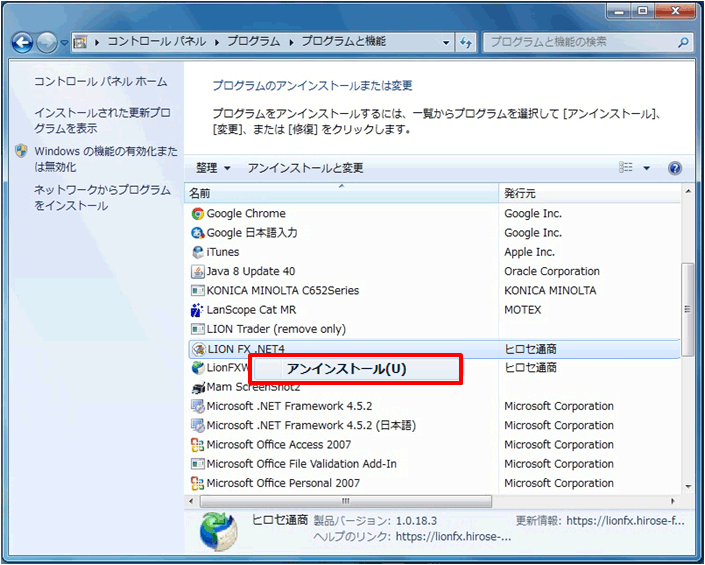Image resolution: width=705 pixels, height=565 pixels.
Task: Select Microsoft Office Access 2007 entry
Action: pyautogui.click(x=279, y=445)
